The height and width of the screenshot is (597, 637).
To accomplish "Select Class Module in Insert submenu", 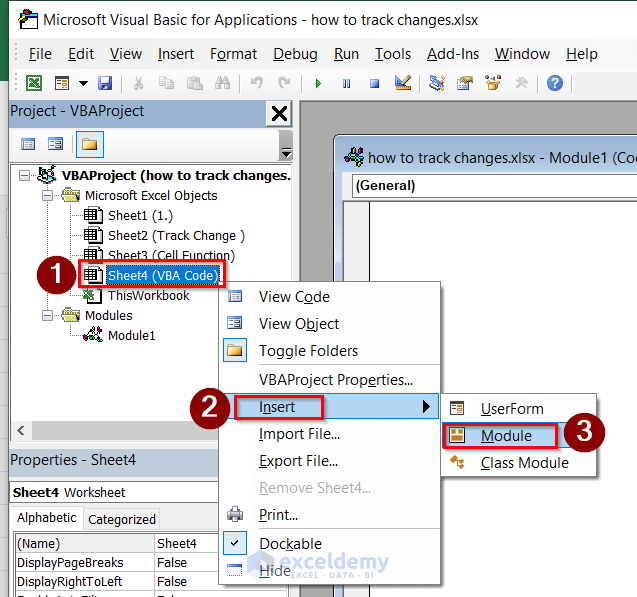I will [x=518, y=463].
